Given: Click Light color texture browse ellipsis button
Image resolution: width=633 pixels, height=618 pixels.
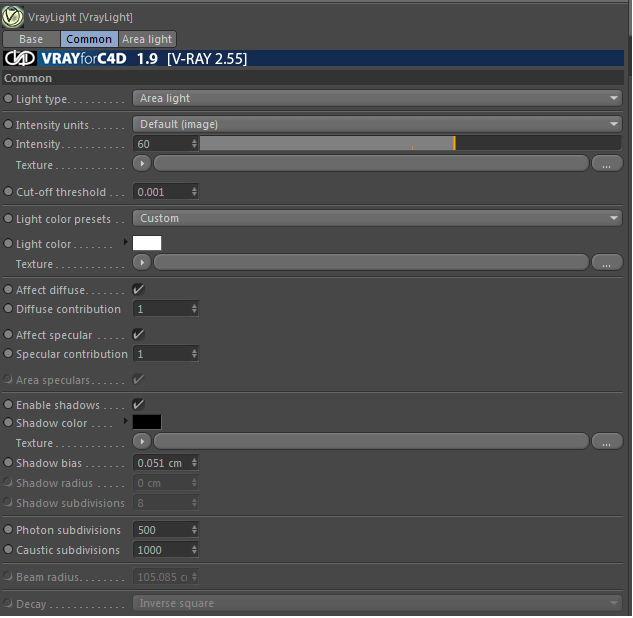Looking at the screenshot, I should (607, 262).
